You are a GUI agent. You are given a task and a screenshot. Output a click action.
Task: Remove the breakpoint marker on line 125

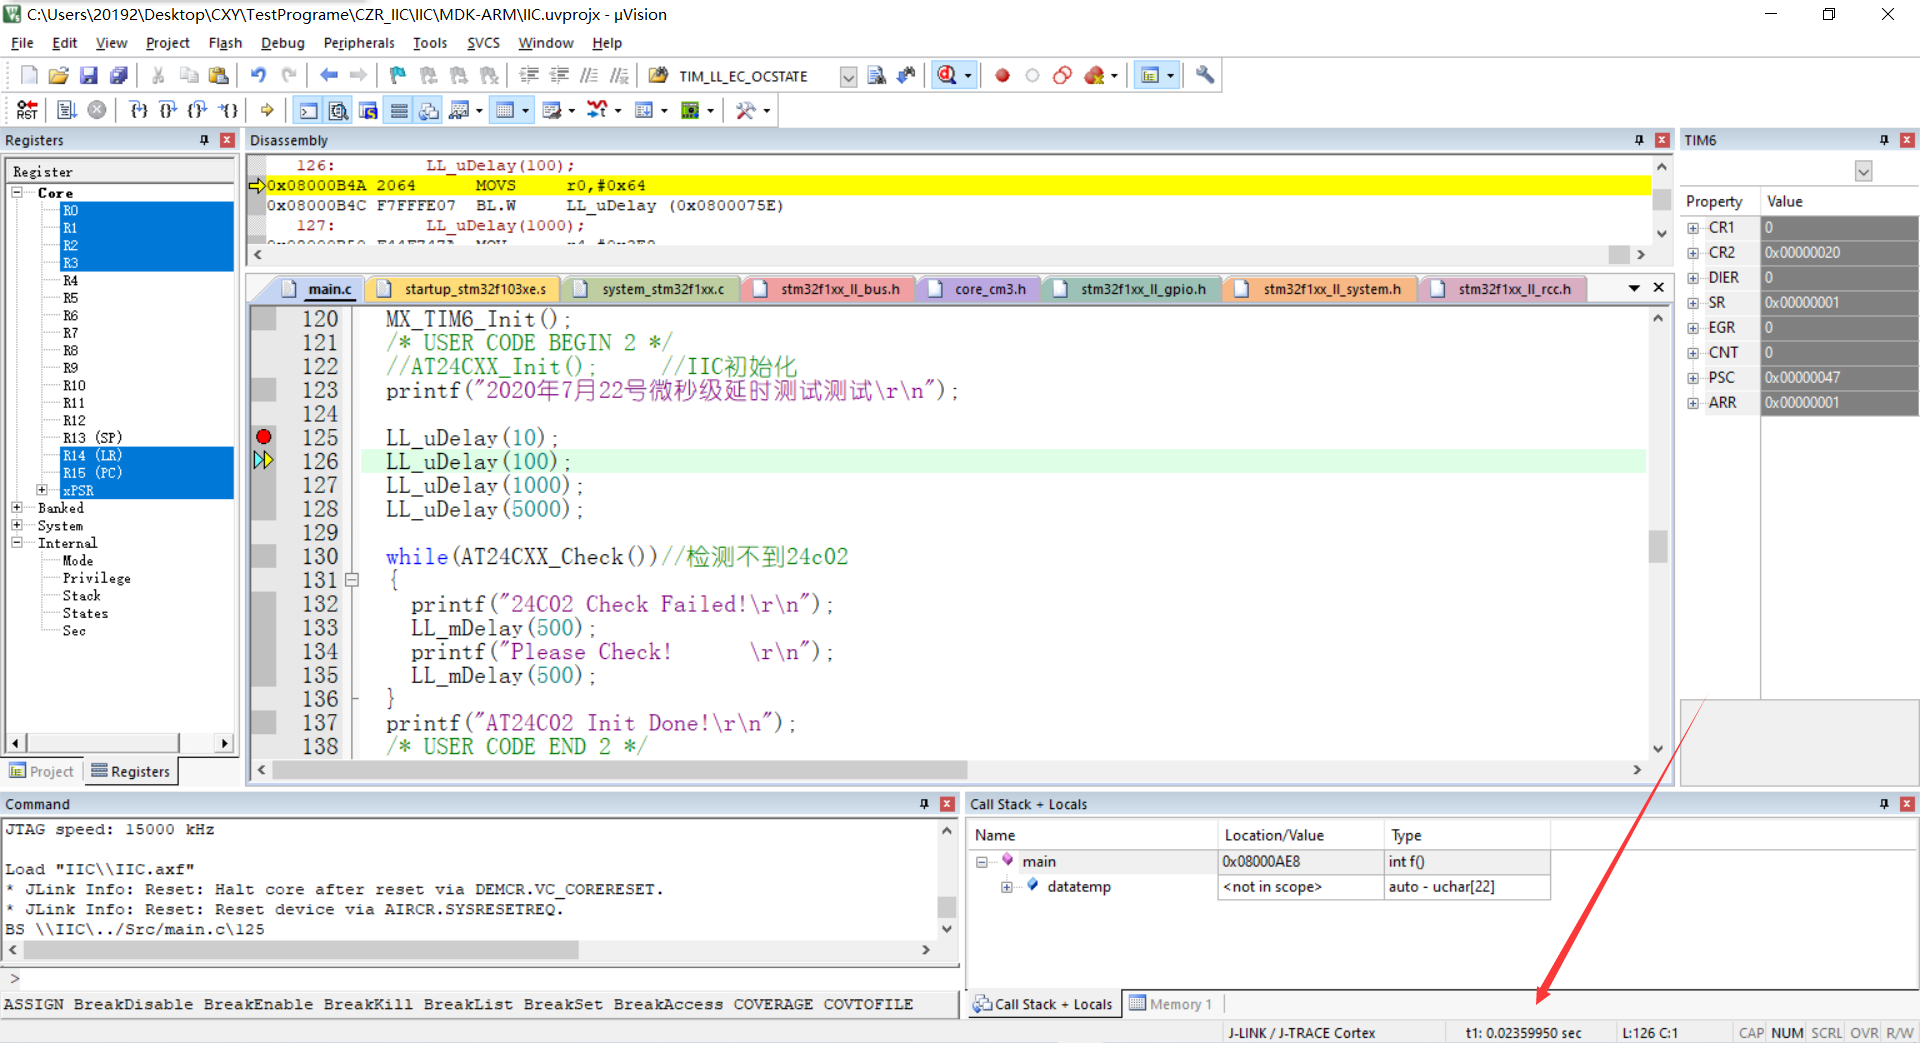click(264, 436)
